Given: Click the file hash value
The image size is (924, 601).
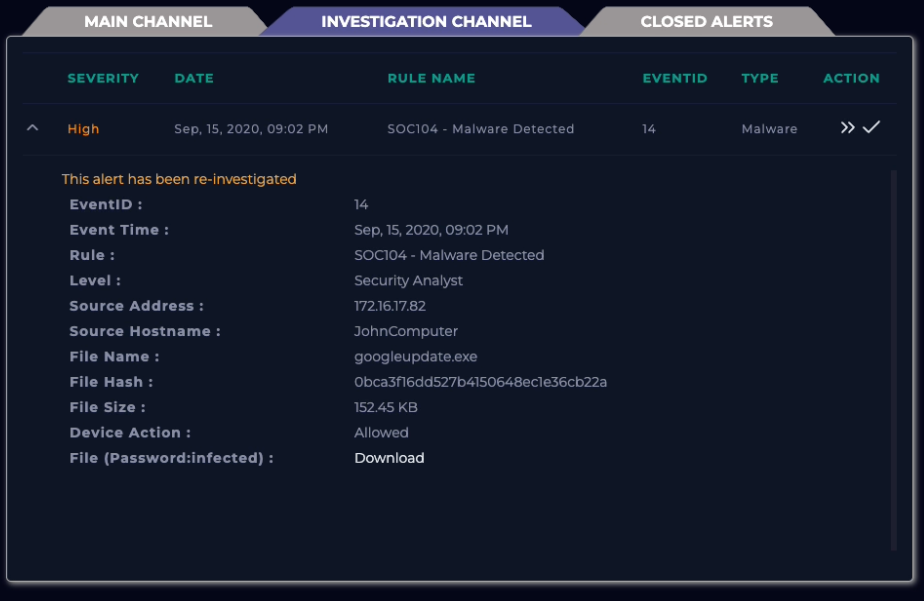Looking at the screenshot, I should (480, 382).
